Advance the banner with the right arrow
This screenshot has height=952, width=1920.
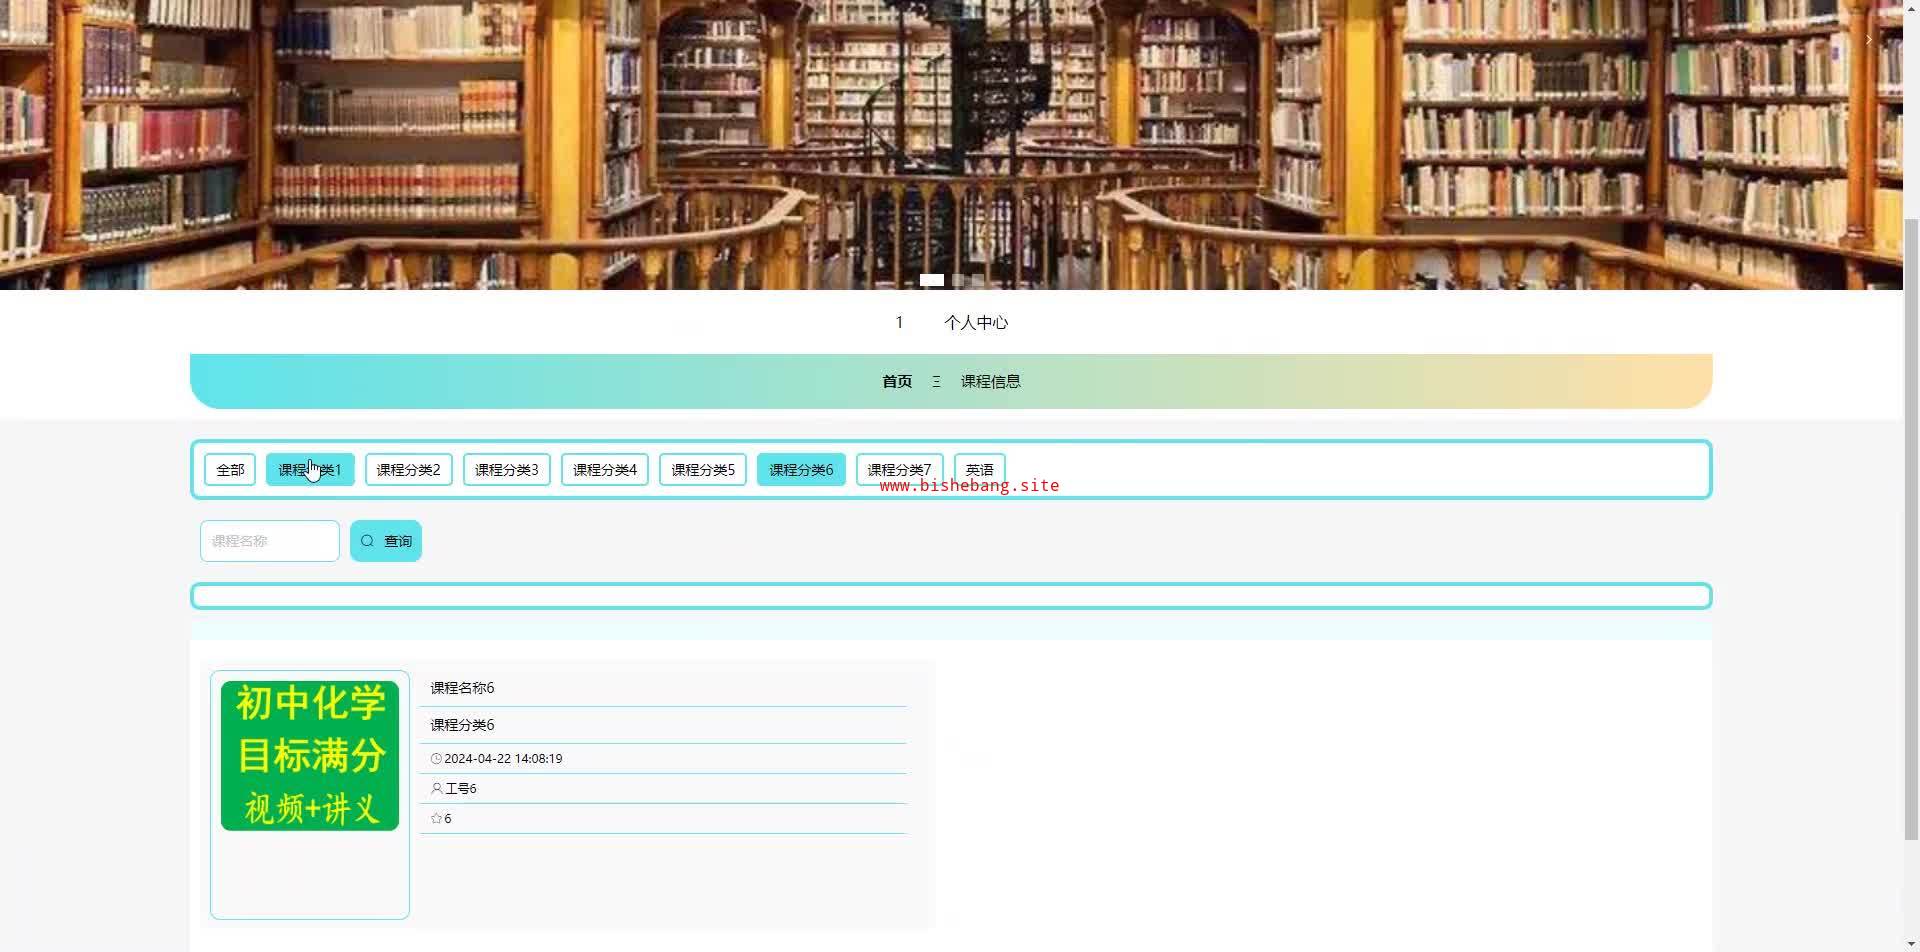point(1868,40)
